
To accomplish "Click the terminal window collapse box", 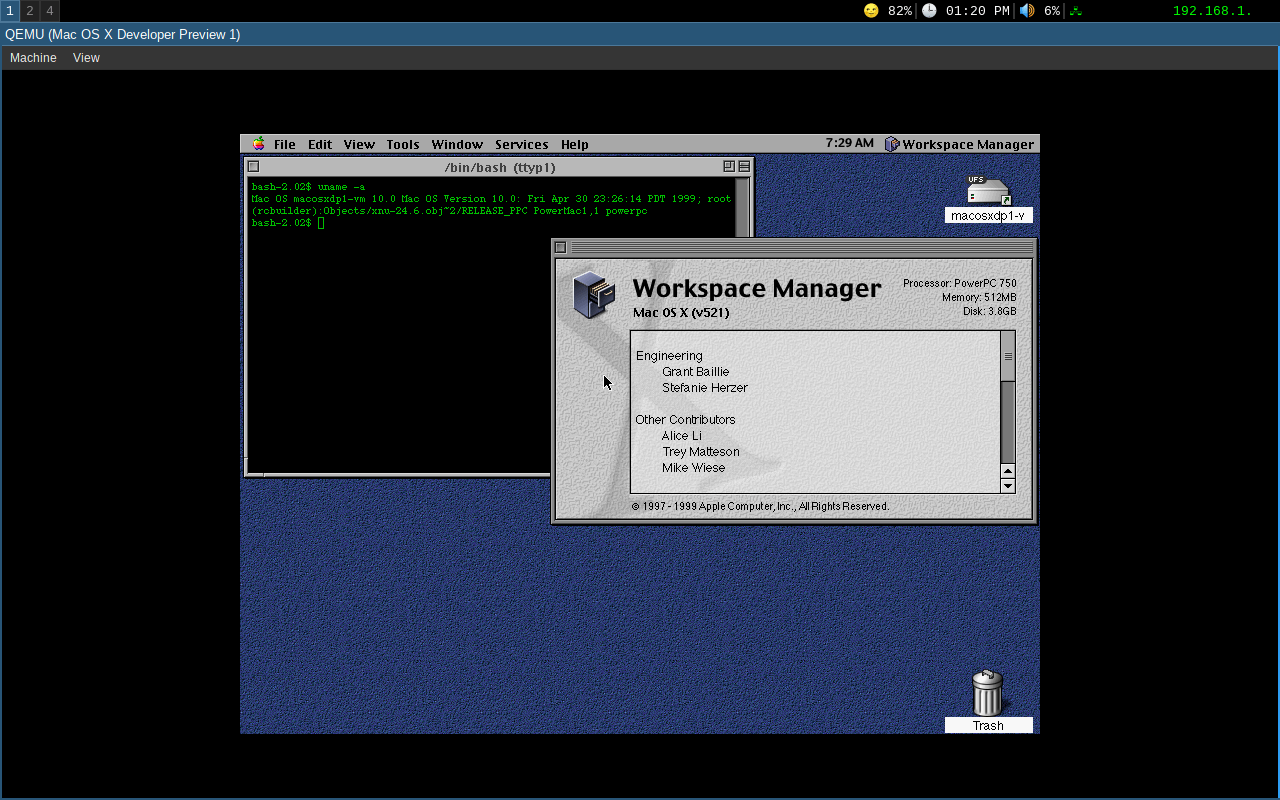I will coord(744,167).
